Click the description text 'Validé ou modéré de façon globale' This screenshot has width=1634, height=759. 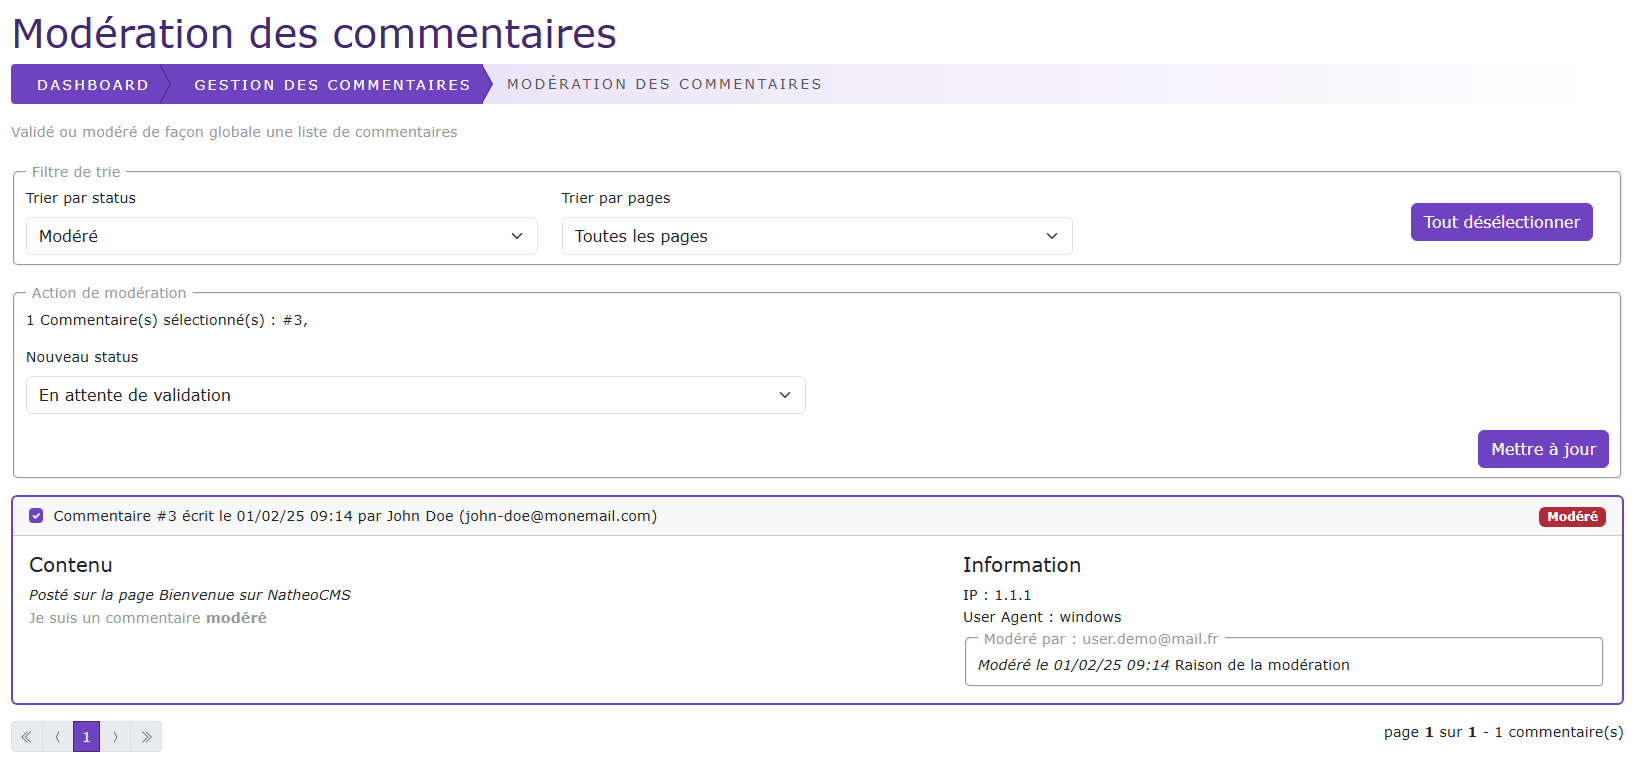234,132
